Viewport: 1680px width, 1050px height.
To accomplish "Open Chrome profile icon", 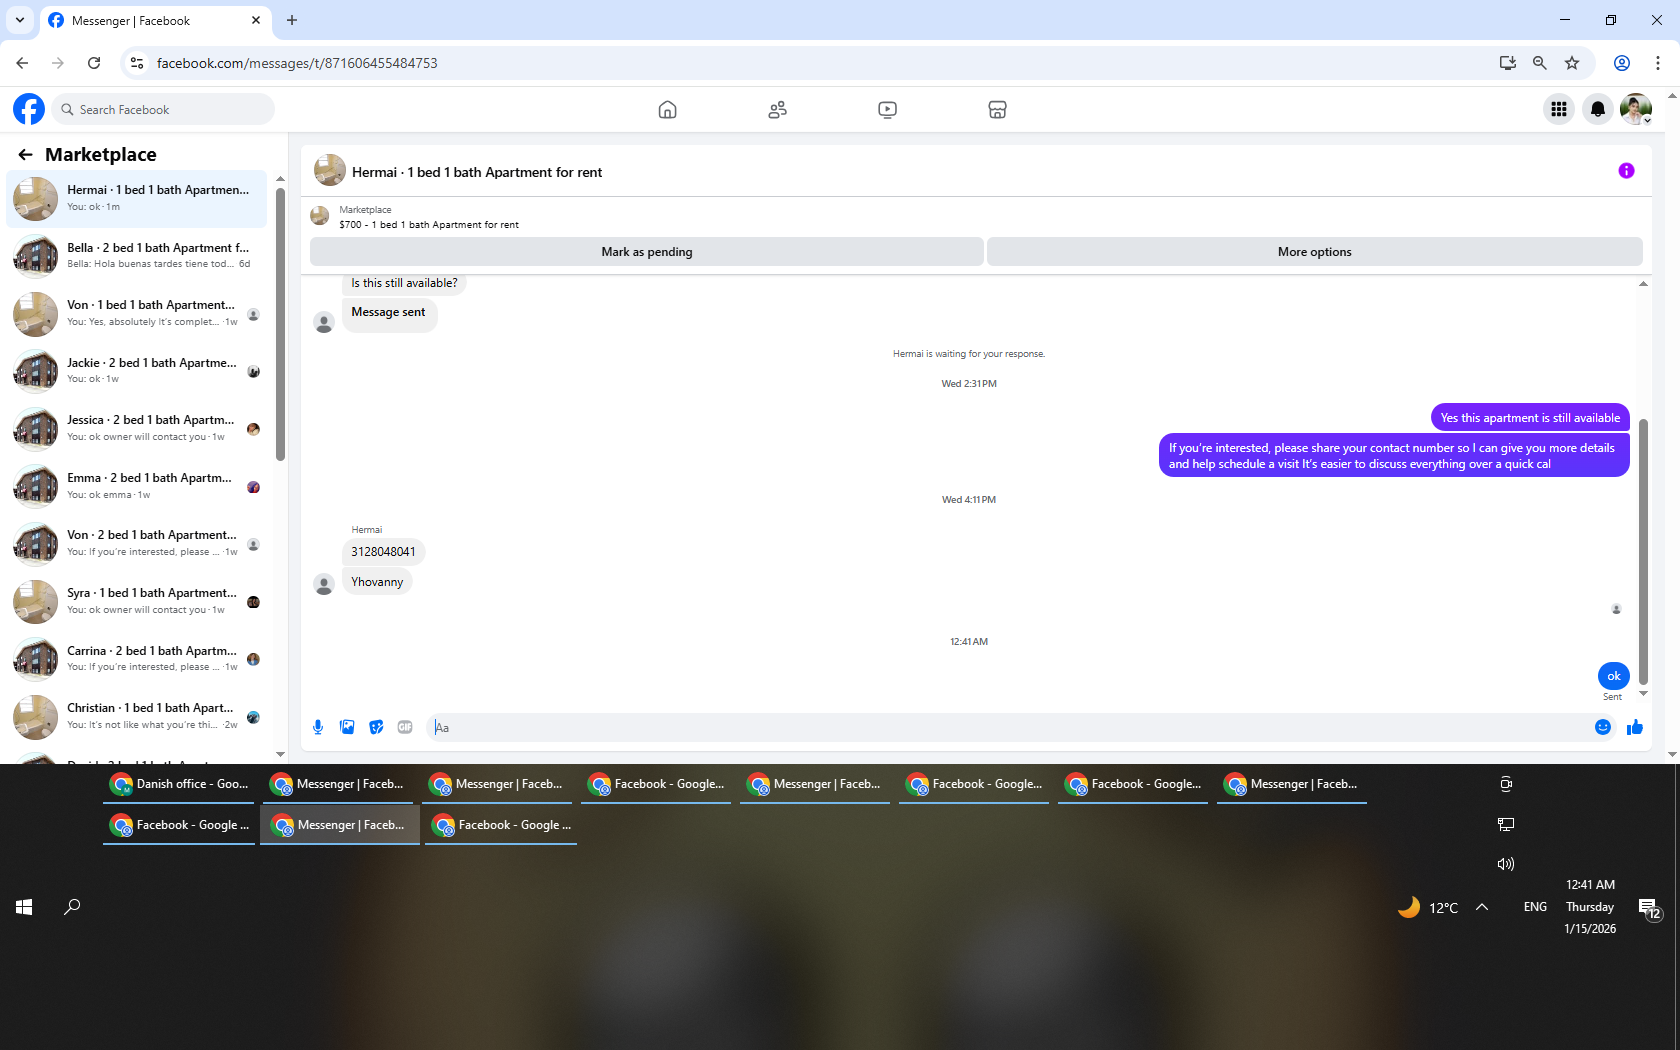I will pyautogui.click(x=1622, y=63).
